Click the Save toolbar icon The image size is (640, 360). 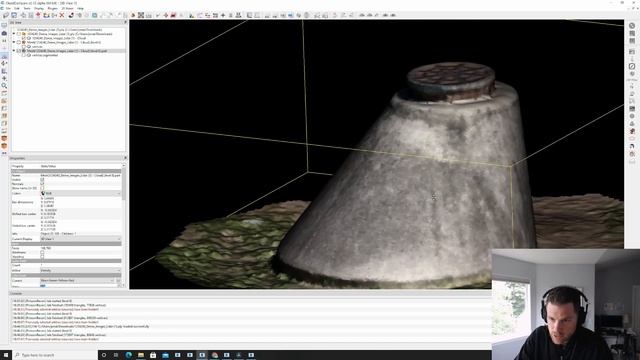(x=14, y=15)
